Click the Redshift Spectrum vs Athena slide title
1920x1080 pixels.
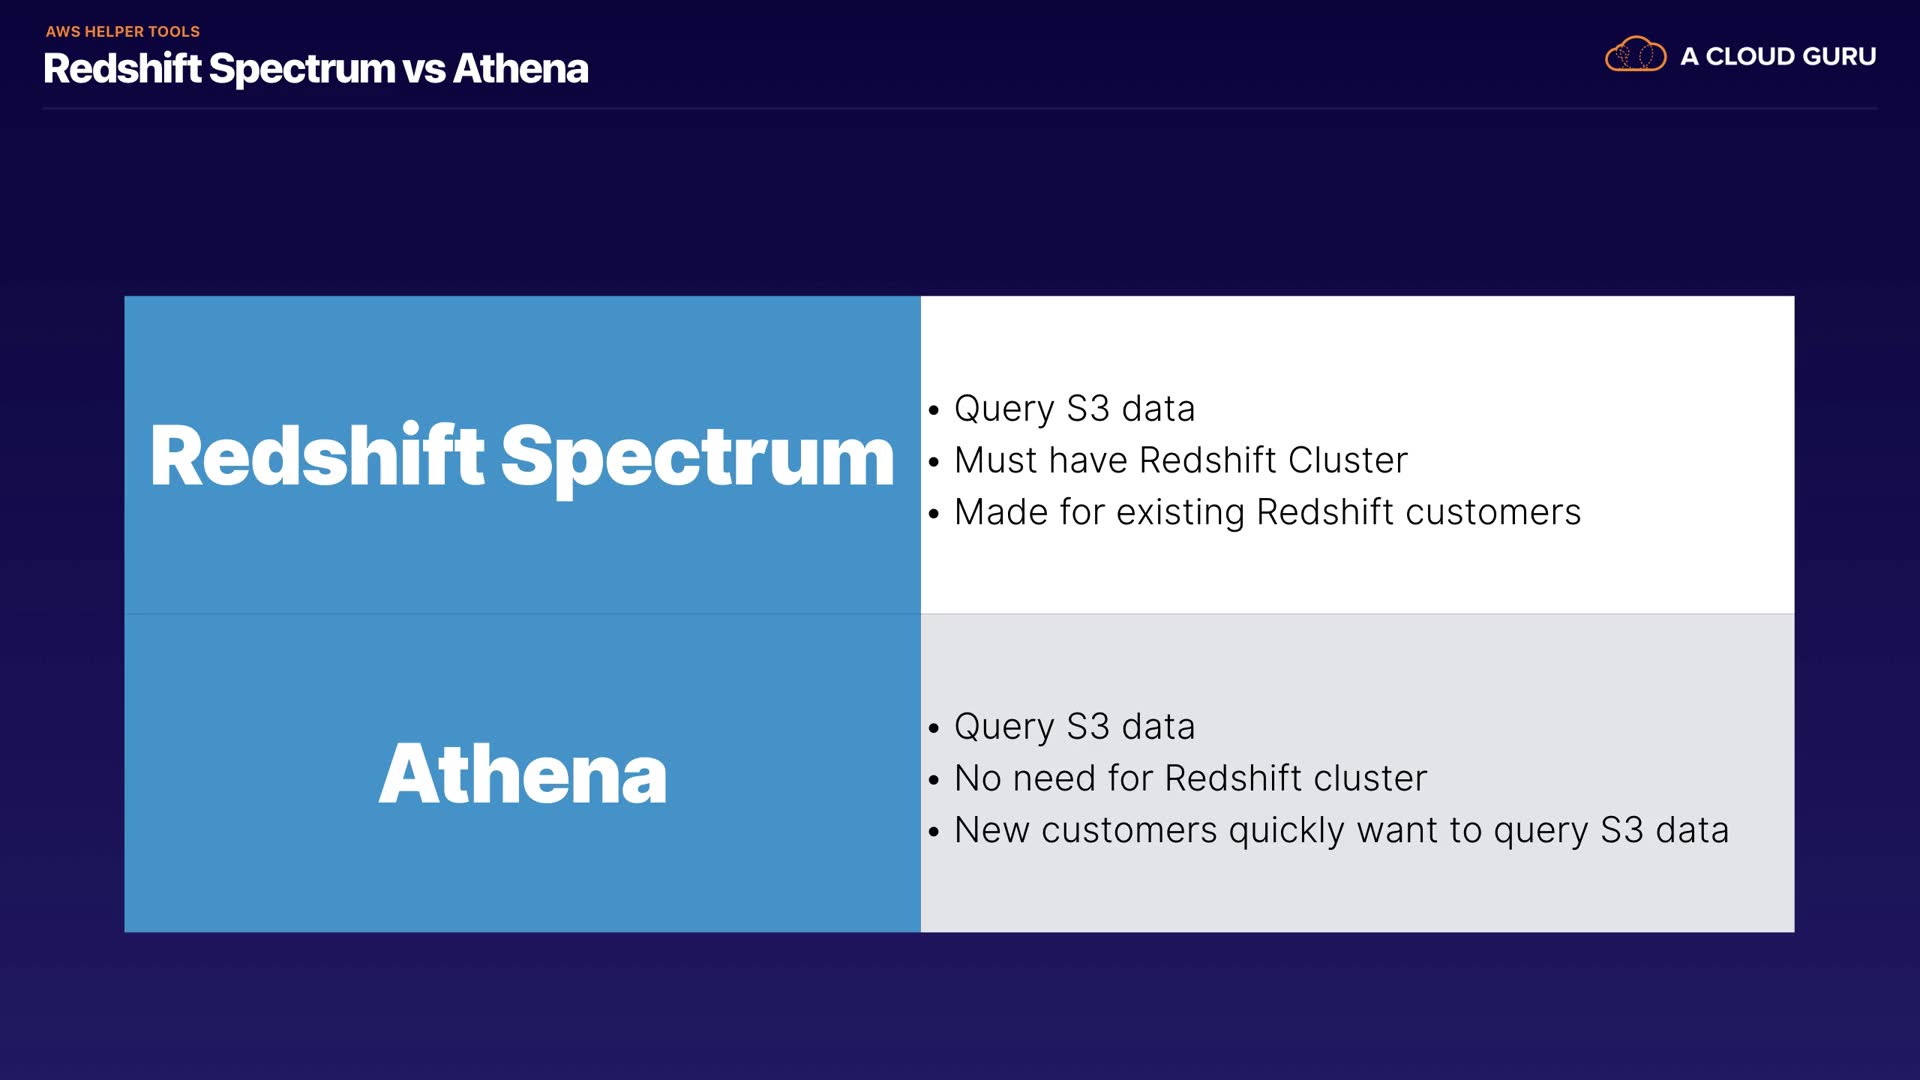coord(315,69)
